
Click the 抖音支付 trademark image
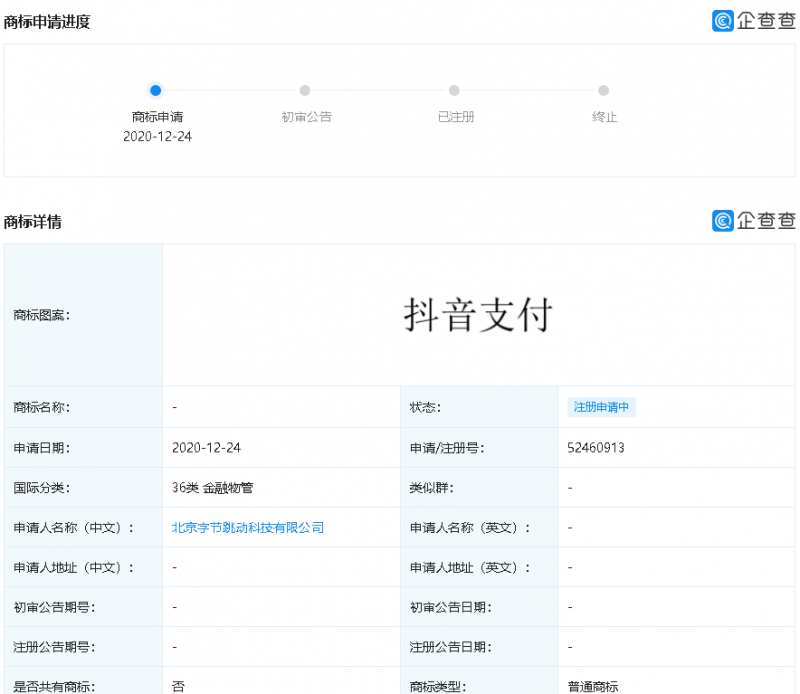[x=478, y=315]
